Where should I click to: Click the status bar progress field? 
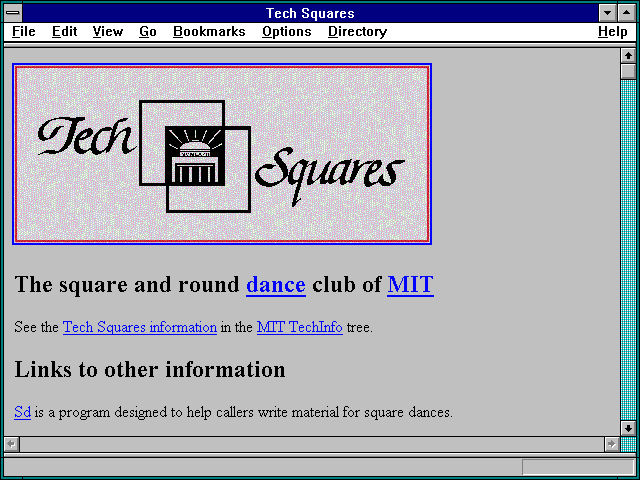pos(578,467)
